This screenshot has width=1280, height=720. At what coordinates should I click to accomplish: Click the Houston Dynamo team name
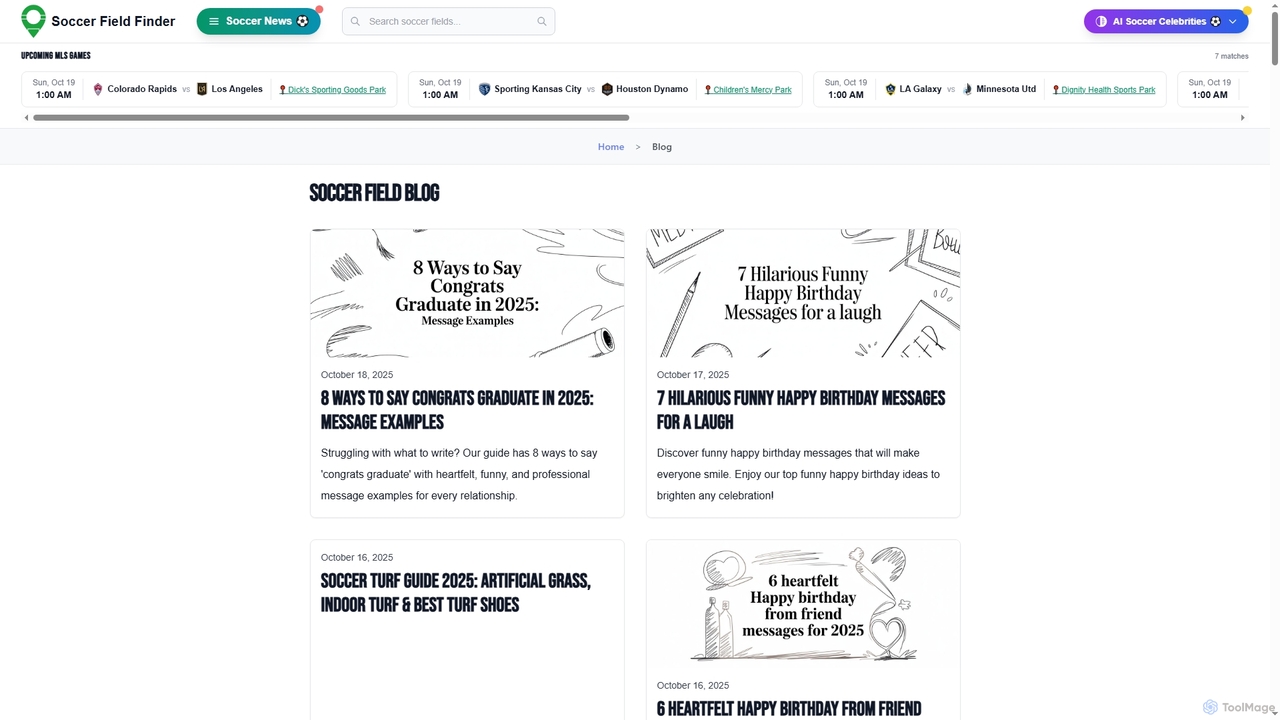[x=652, y=89]
